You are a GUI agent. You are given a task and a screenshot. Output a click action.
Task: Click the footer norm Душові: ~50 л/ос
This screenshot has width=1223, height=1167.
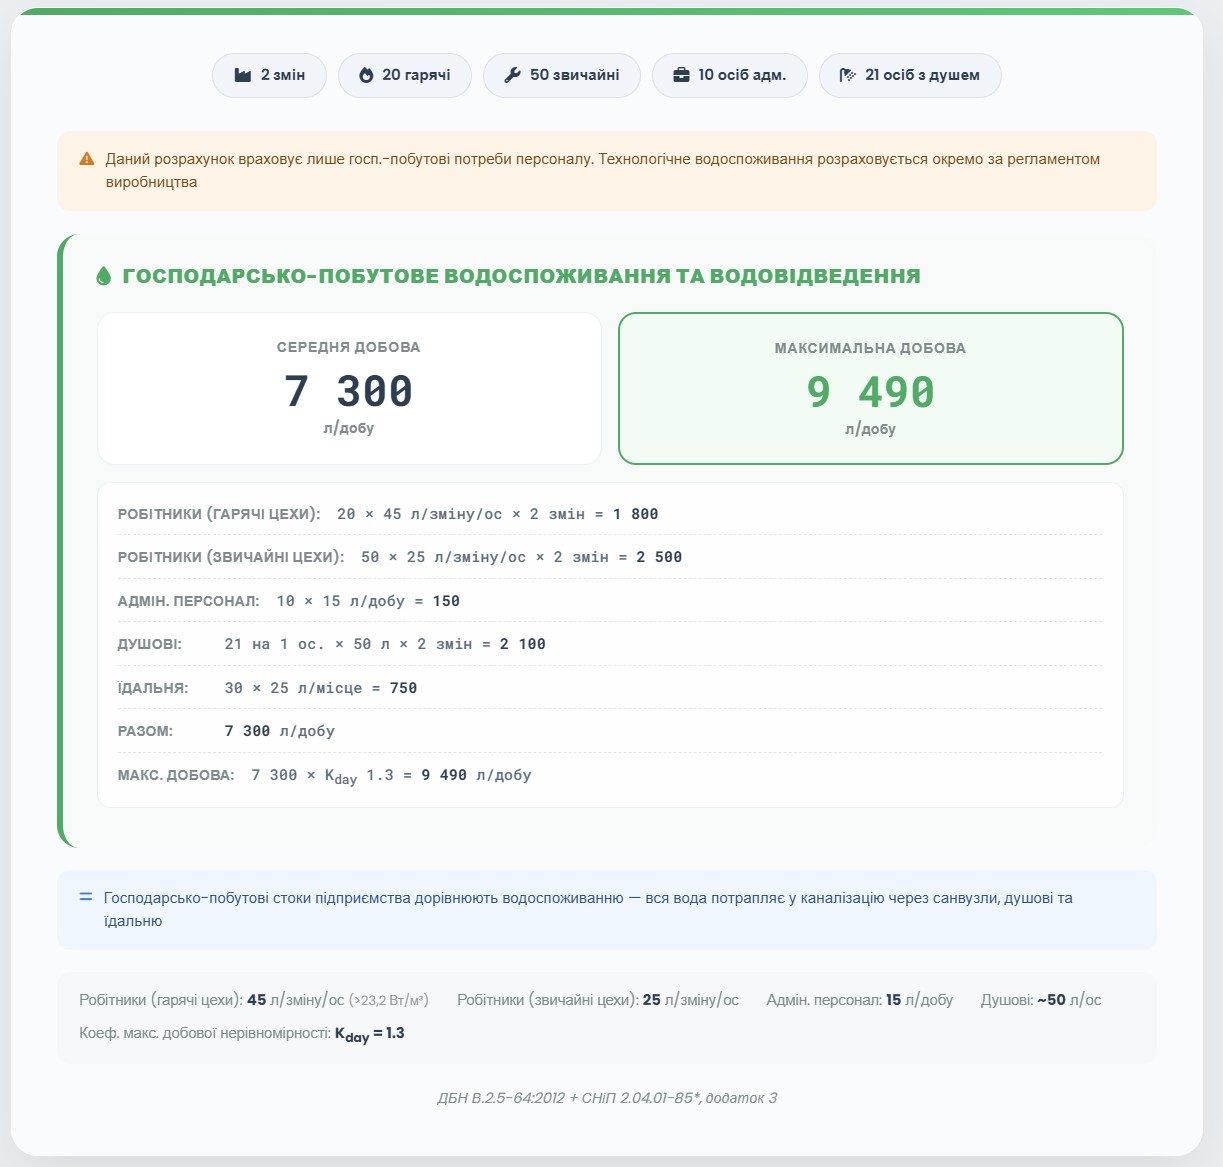coord(1041,1000)
